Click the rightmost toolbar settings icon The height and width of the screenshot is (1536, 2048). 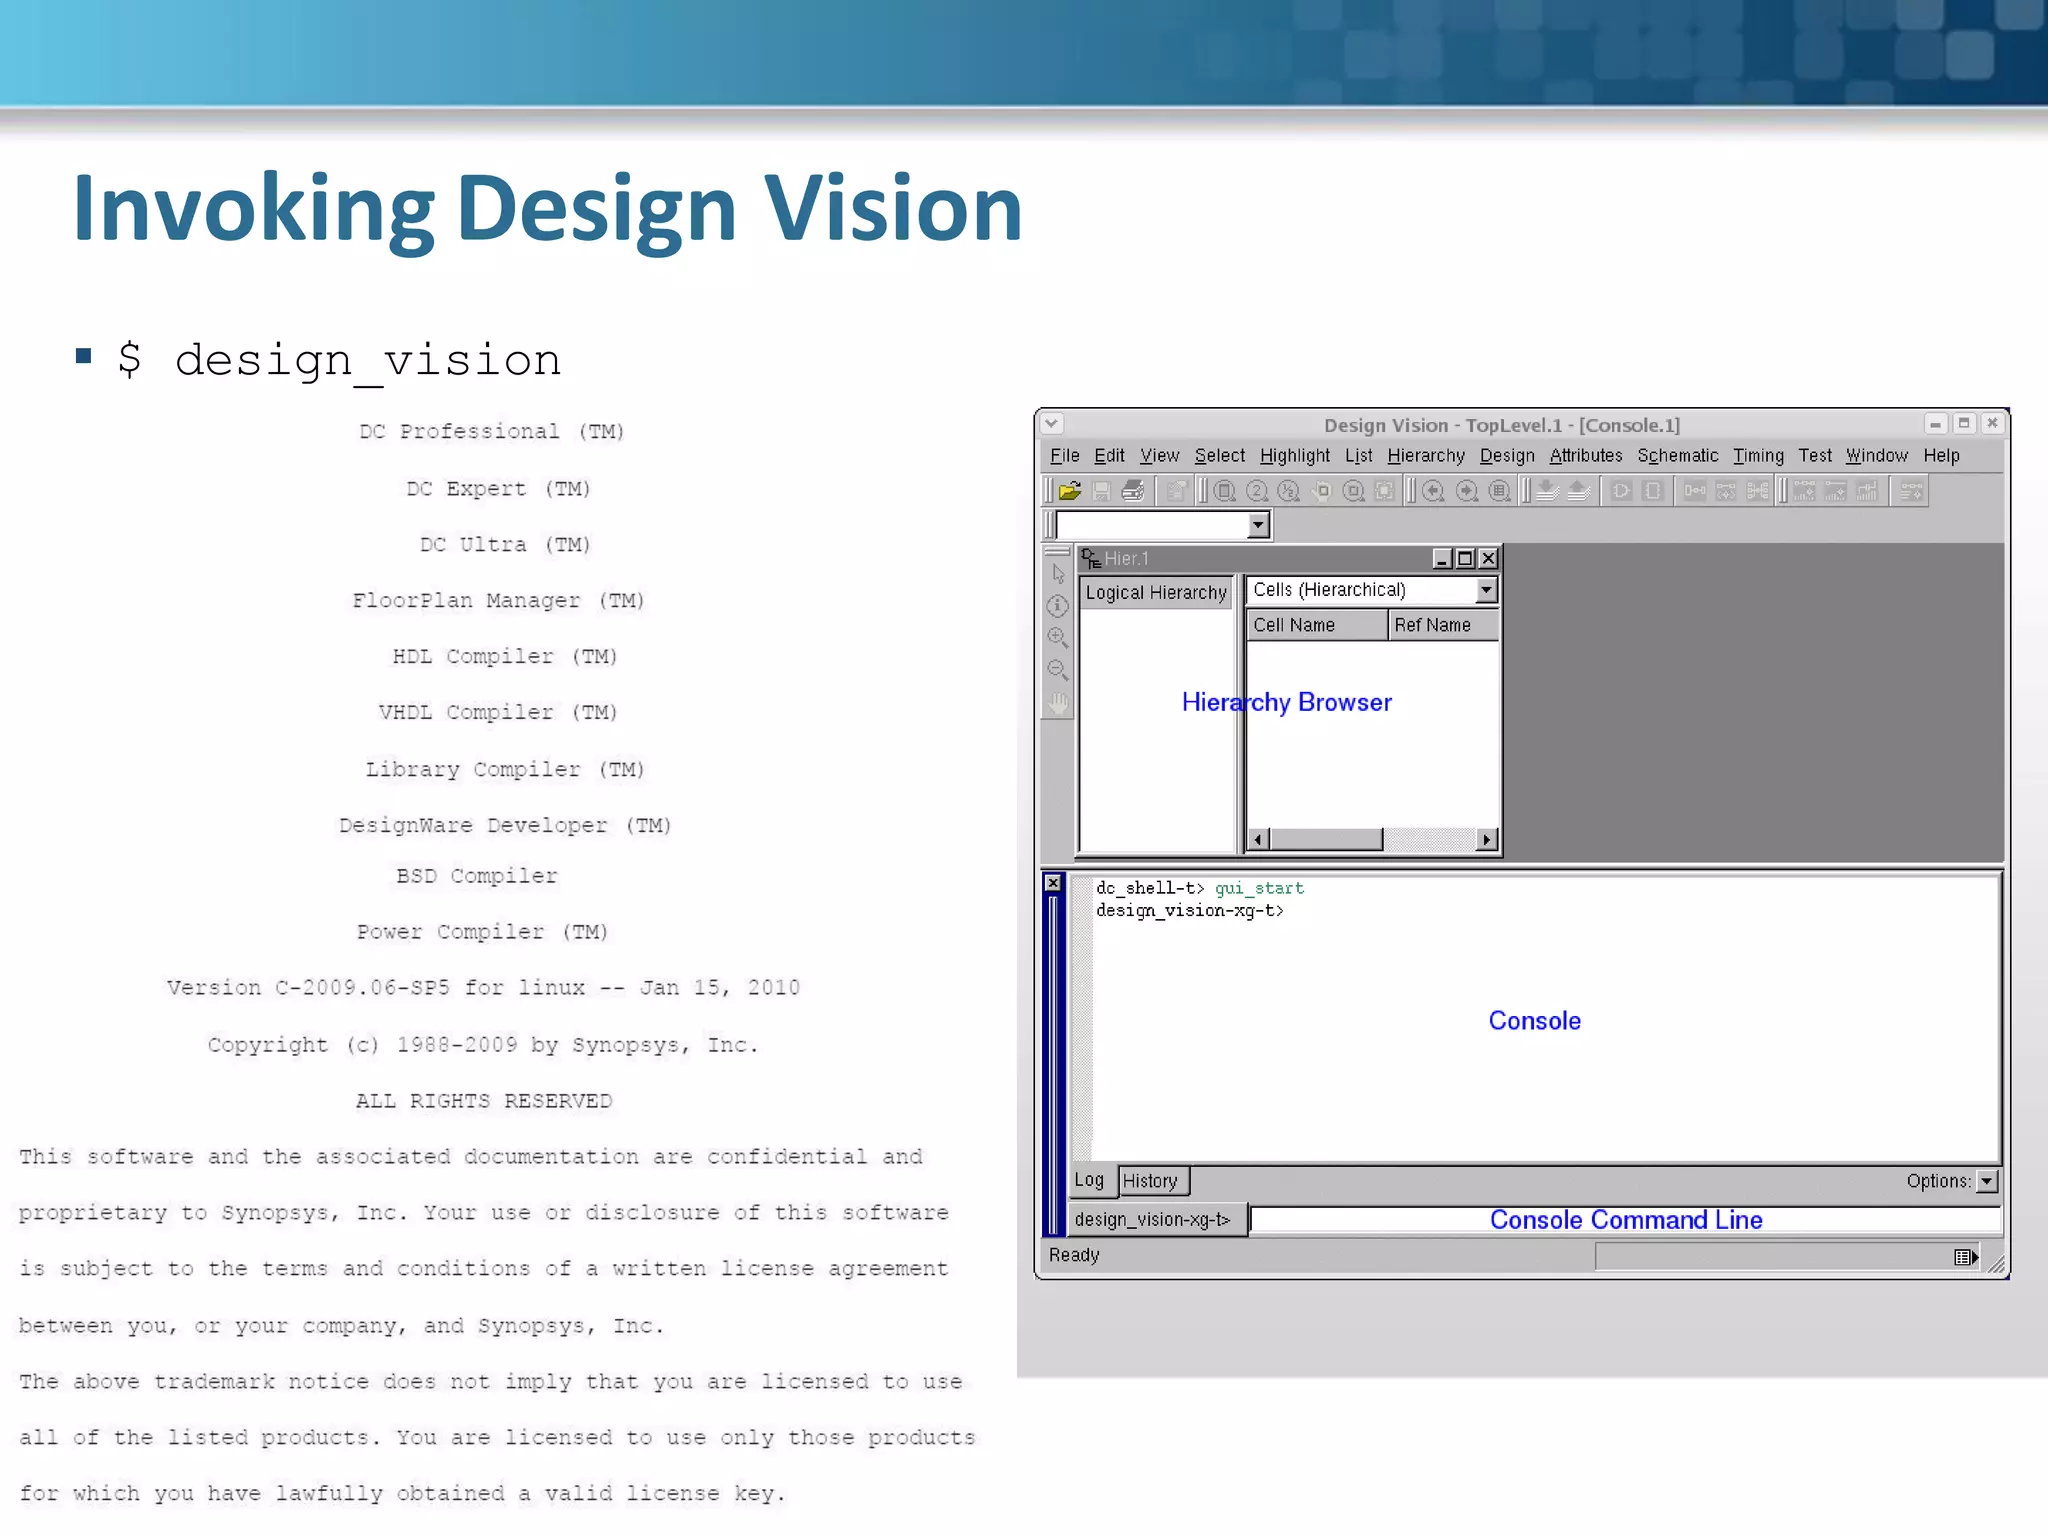[x=1912, y=491]
